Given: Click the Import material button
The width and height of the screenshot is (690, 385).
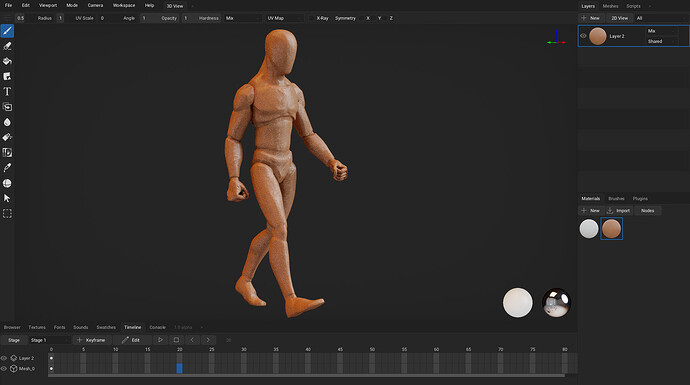Looking at the screenshot, I should (618, 211).
